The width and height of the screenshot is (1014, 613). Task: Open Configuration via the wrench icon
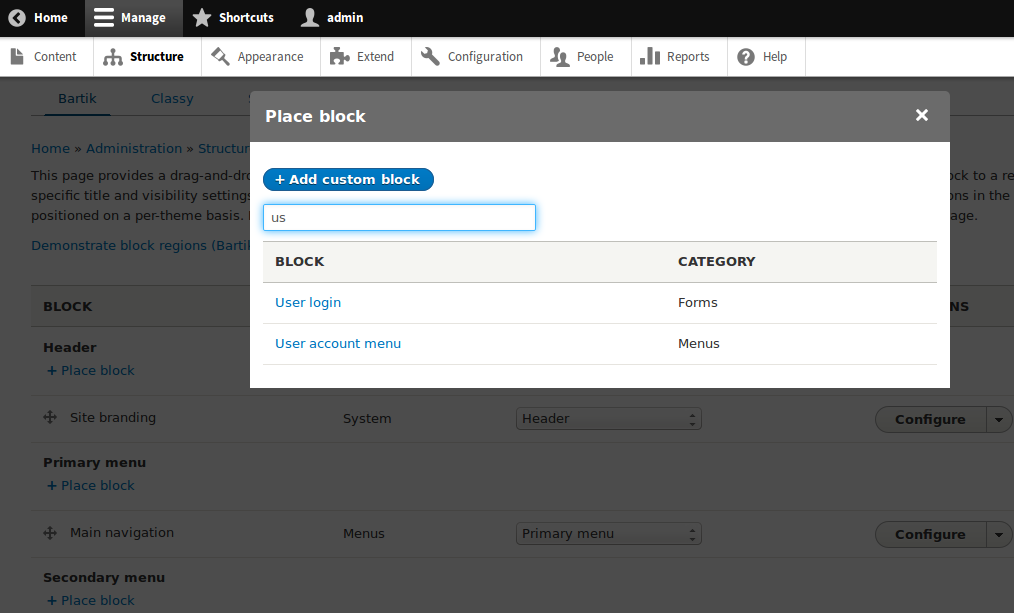click(x=429, y=57)
